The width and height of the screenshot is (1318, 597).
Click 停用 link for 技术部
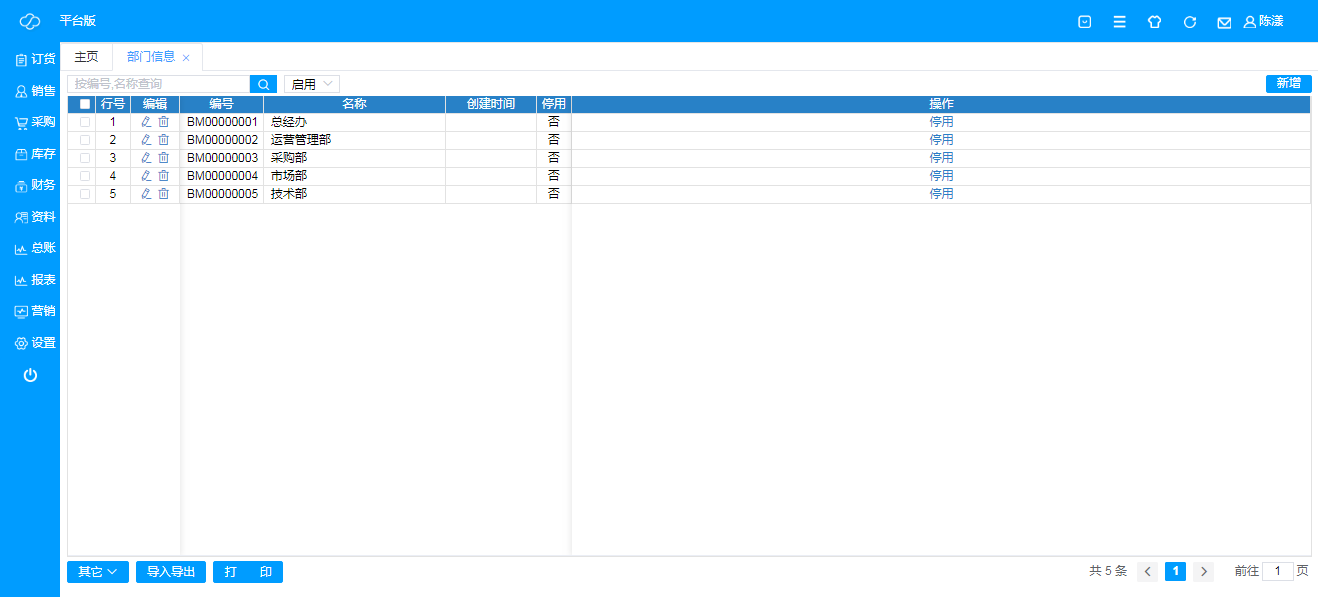941,194
